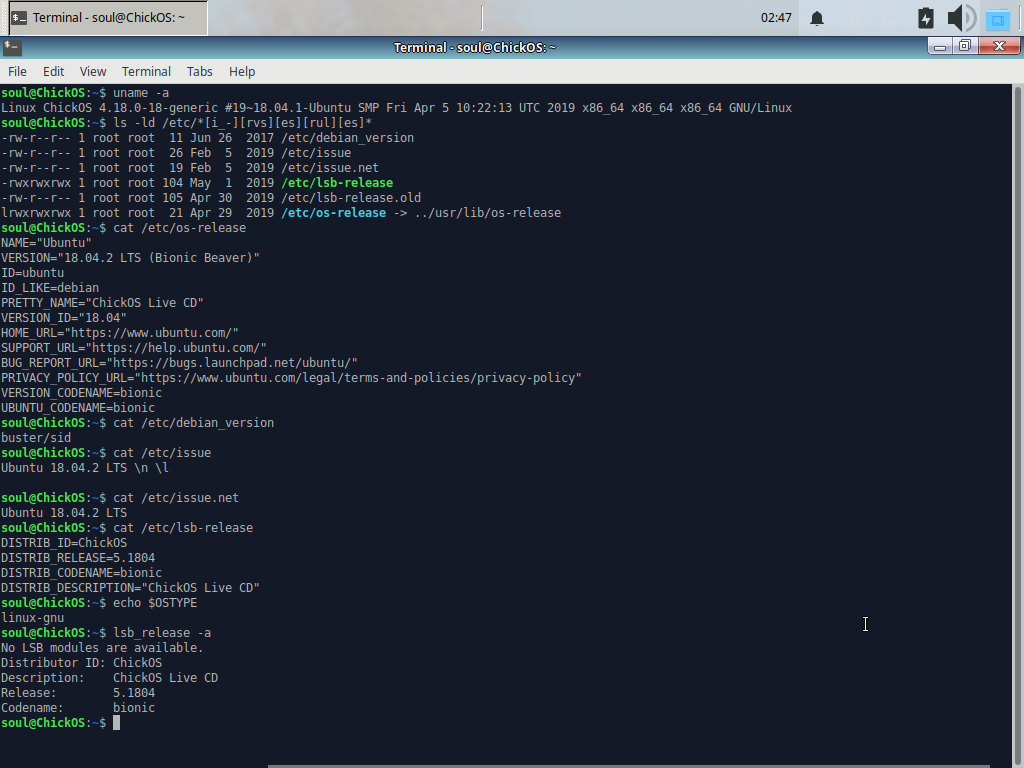Screen dimensions: 1024x768
Task: Click the '/etc/lsb-release.old' listing row
Action: tap(211, 198)
